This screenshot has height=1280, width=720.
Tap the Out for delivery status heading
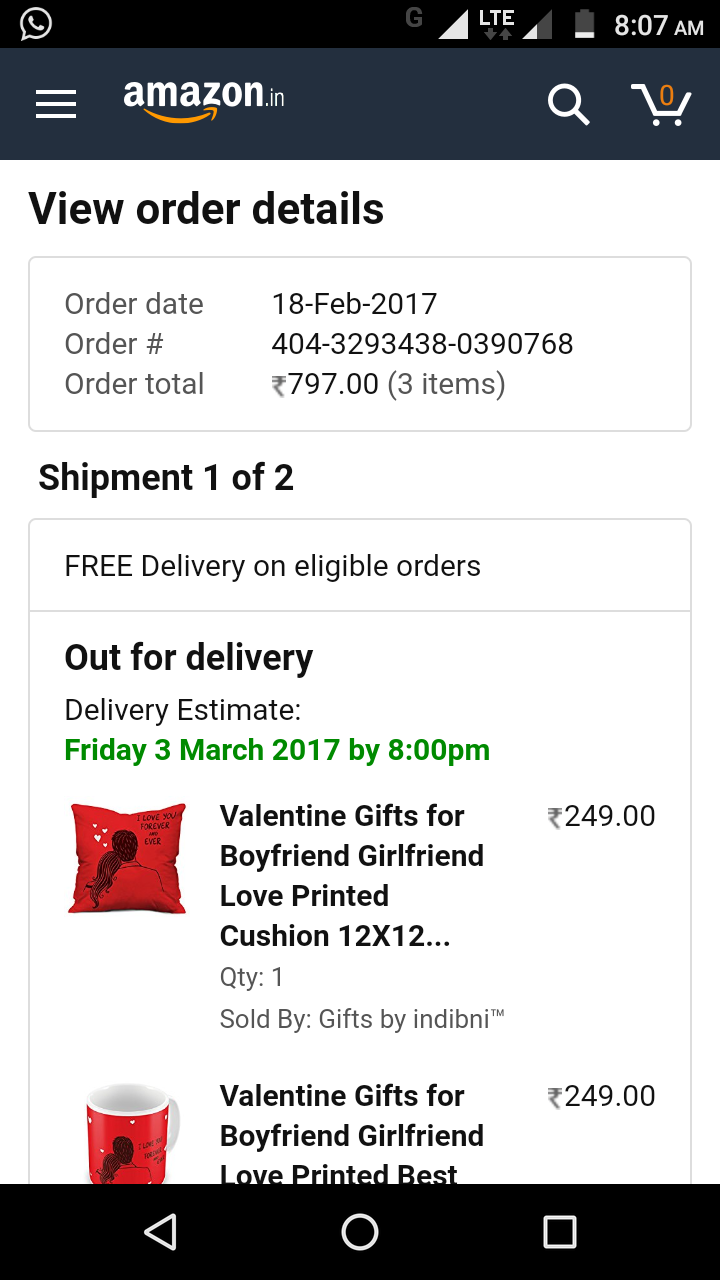coord(189,658)
